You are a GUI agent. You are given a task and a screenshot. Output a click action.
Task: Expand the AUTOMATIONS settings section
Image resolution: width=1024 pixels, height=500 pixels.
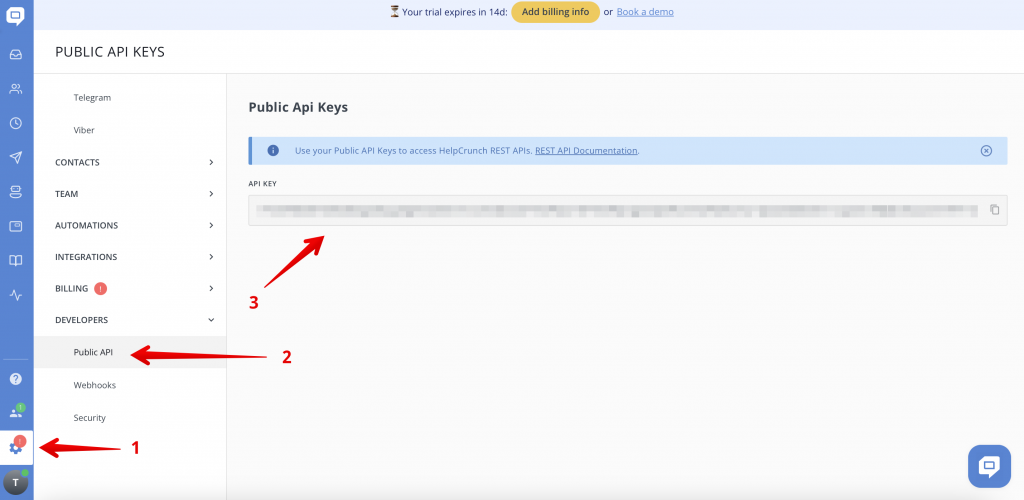click(x=135, y=225)
